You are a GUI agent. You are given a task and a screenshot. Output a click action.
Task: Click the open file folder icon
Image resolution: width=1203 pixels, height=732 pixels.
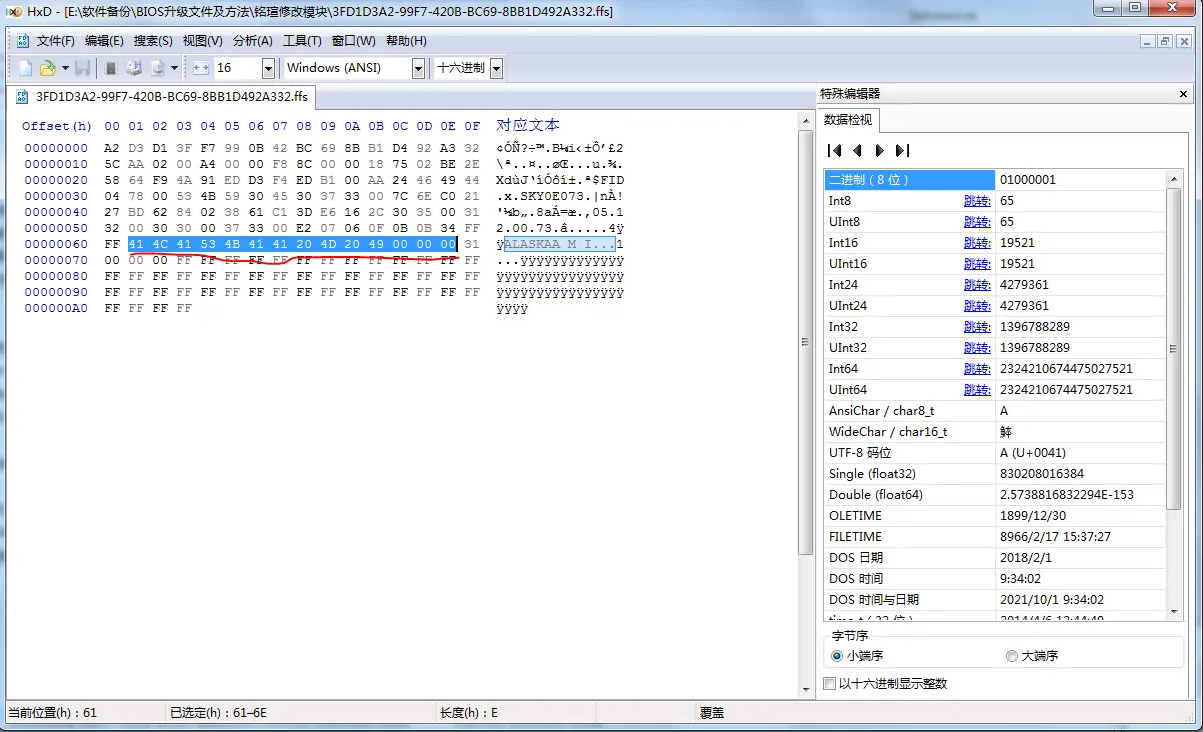[x=47, y=68]
